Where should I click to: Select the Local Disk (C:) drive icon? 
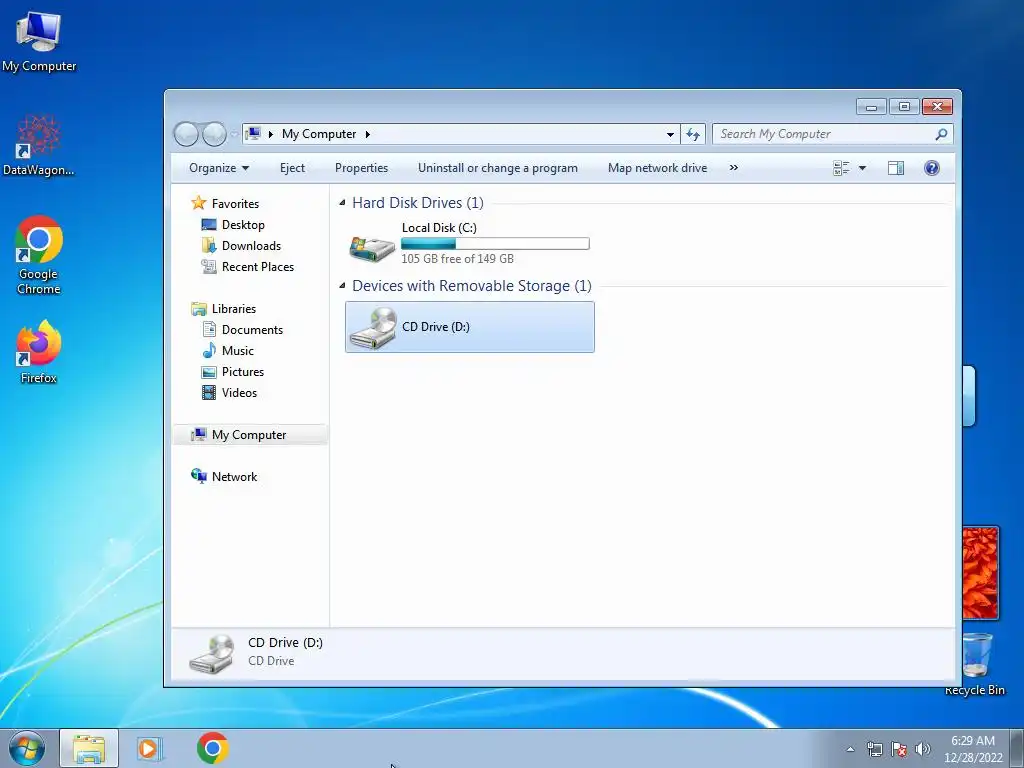click(x=372, y=248)
